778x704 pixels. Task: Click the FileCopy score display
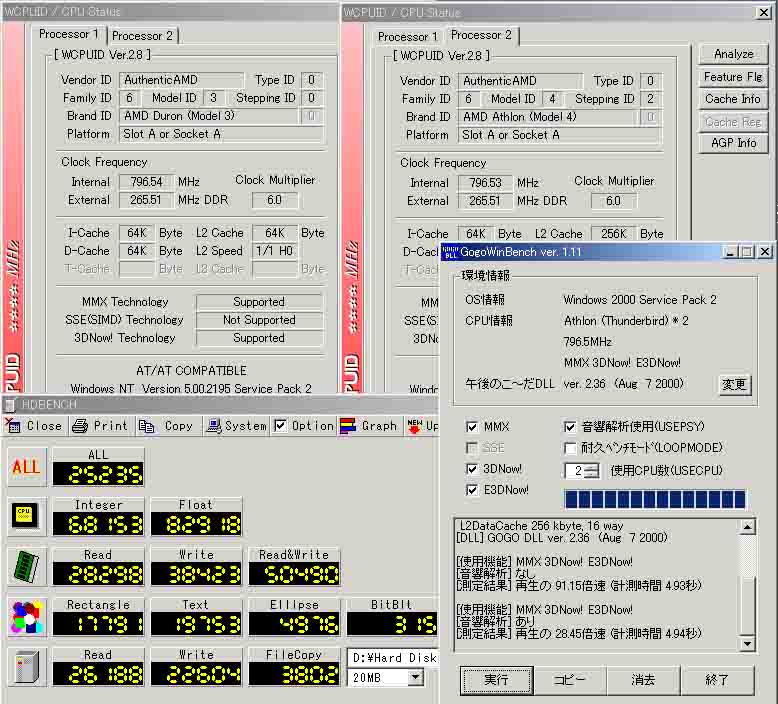tap(294, 674)
